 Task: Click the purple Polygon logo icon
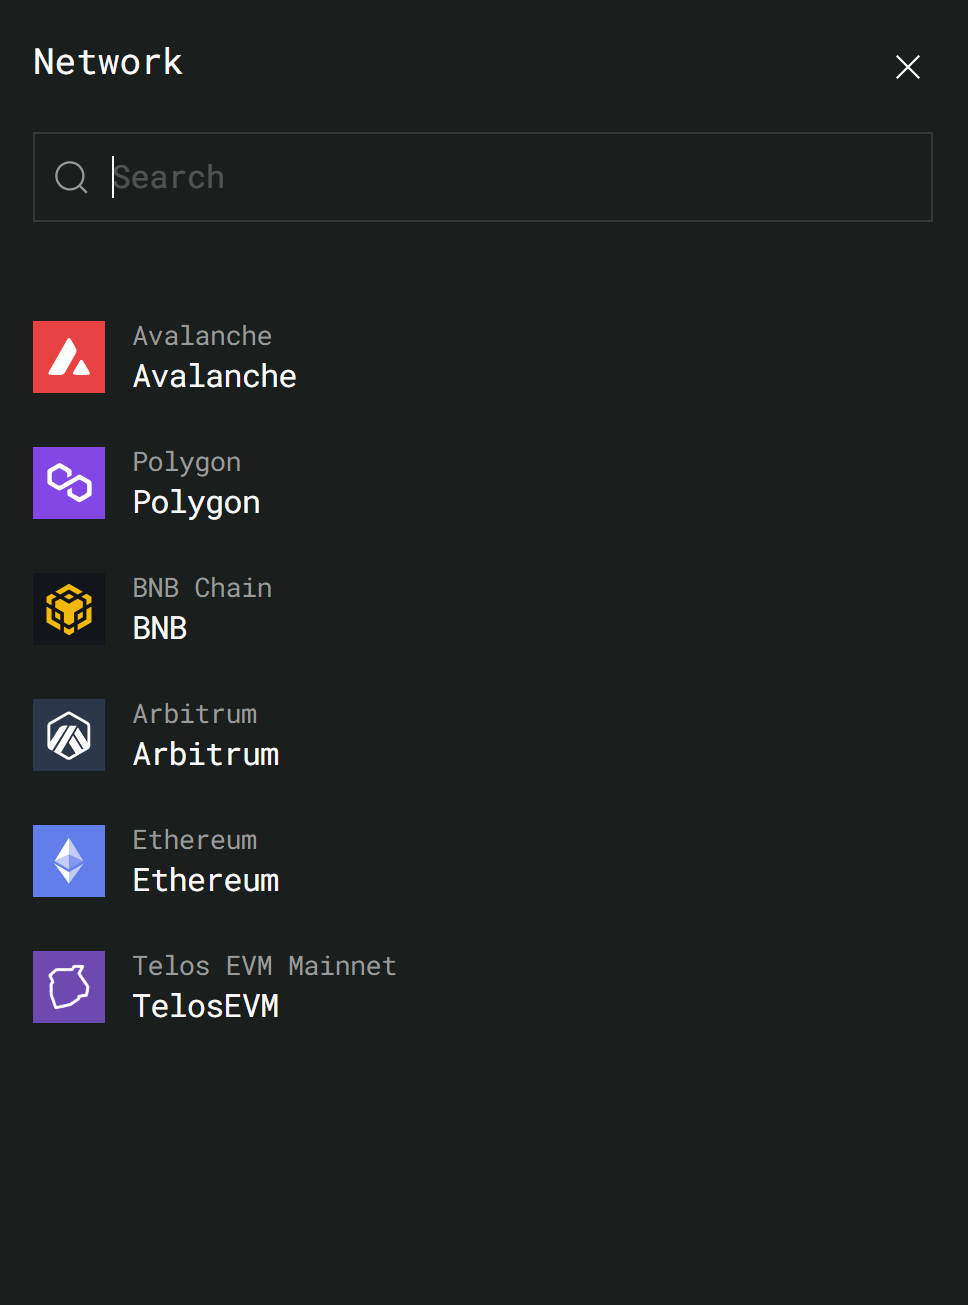69,483
